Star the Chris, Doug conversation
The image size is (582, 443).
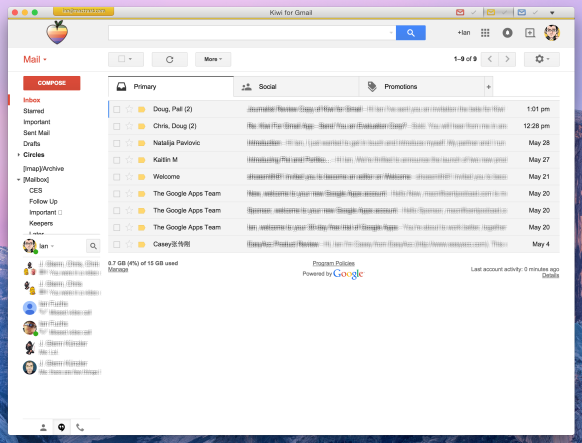coord(129,126)
